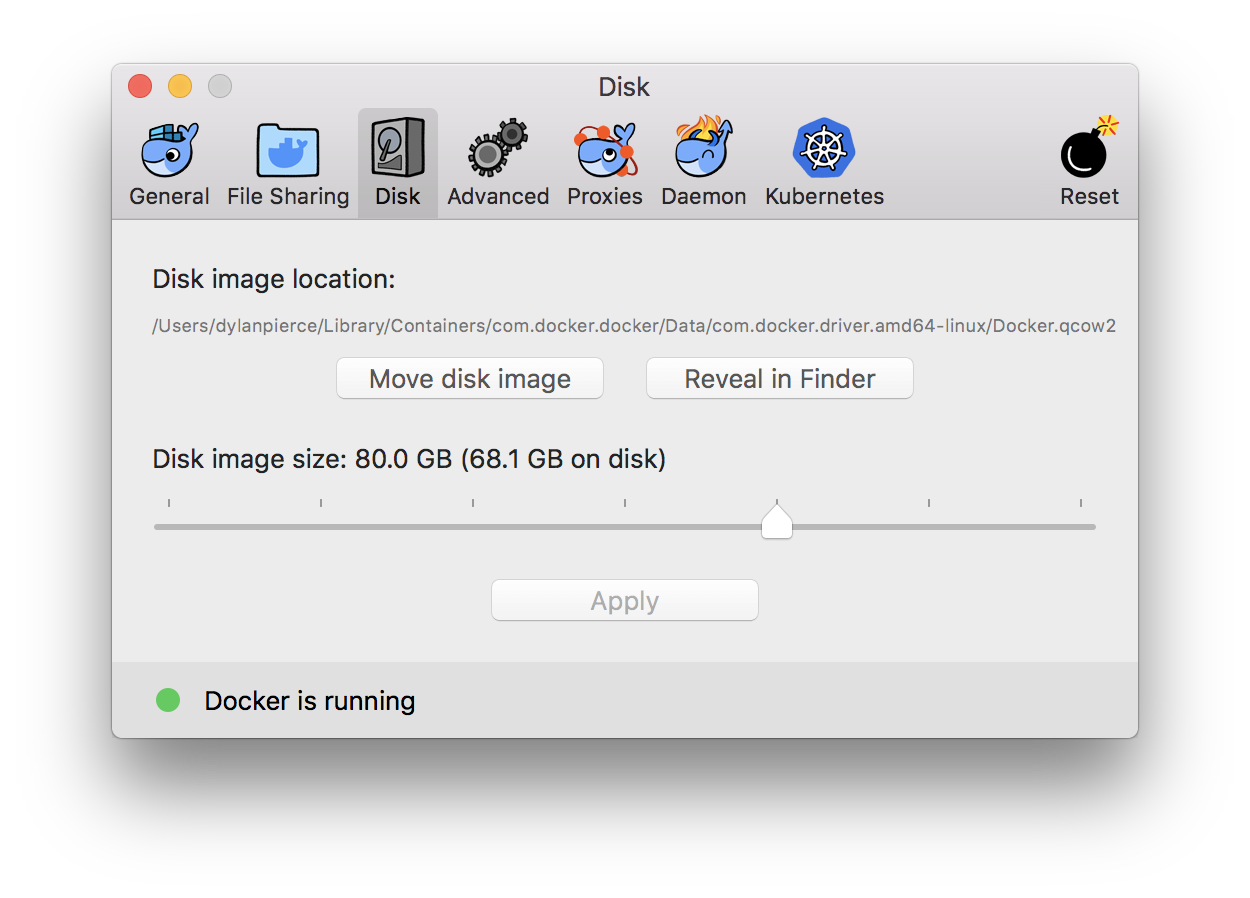Close the Disk preferences window
This screenshot has height=898, width=1250.
140,86
